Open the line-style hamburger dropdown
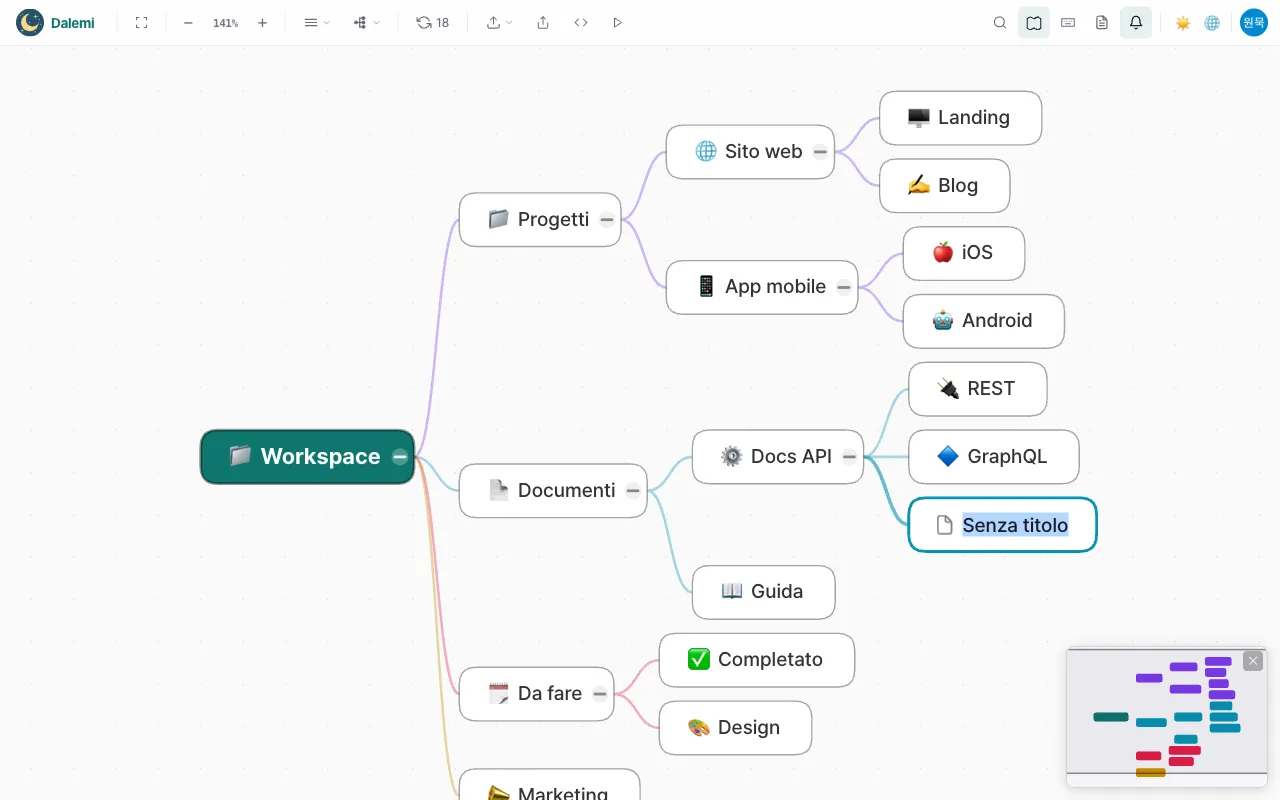 pyautogui.click(x=316, y=22)
